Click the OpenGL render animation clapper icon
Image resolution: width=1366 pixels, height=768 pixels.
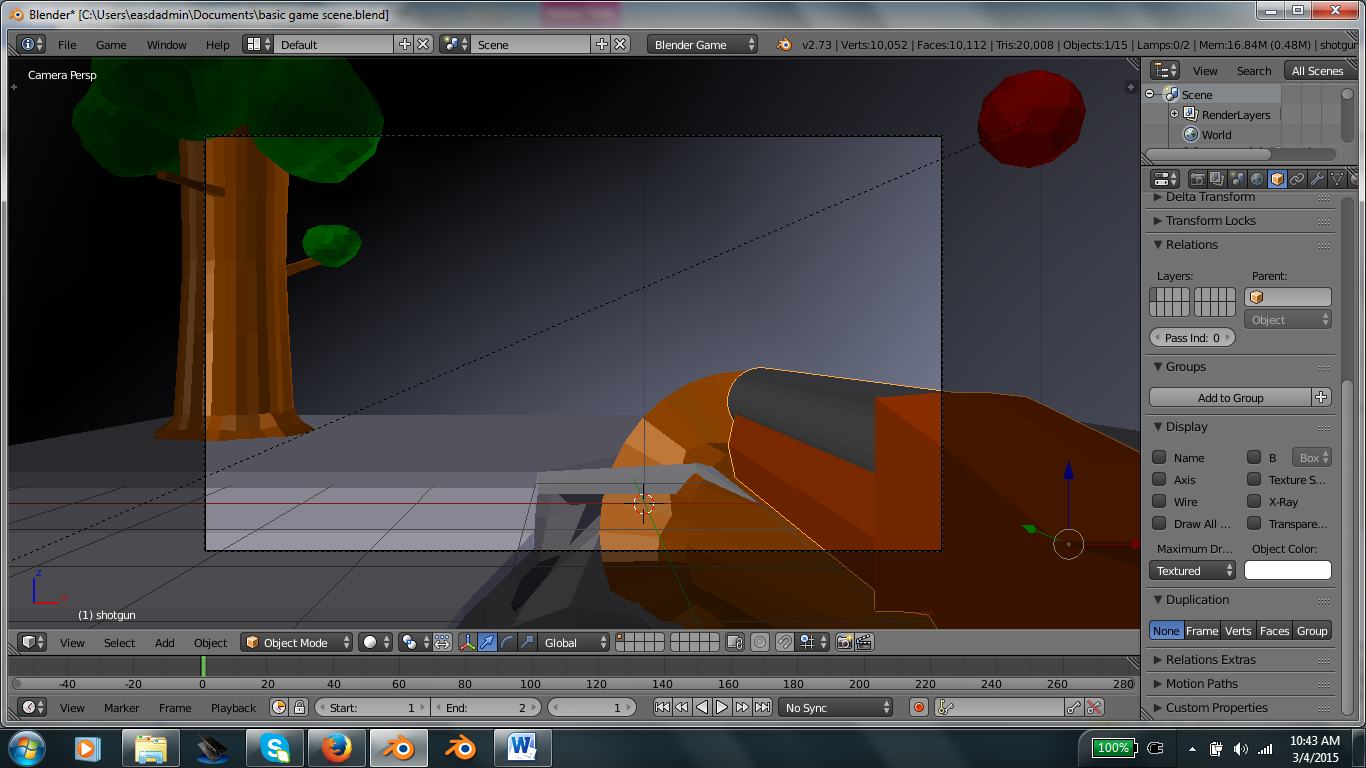pos(864,642)
